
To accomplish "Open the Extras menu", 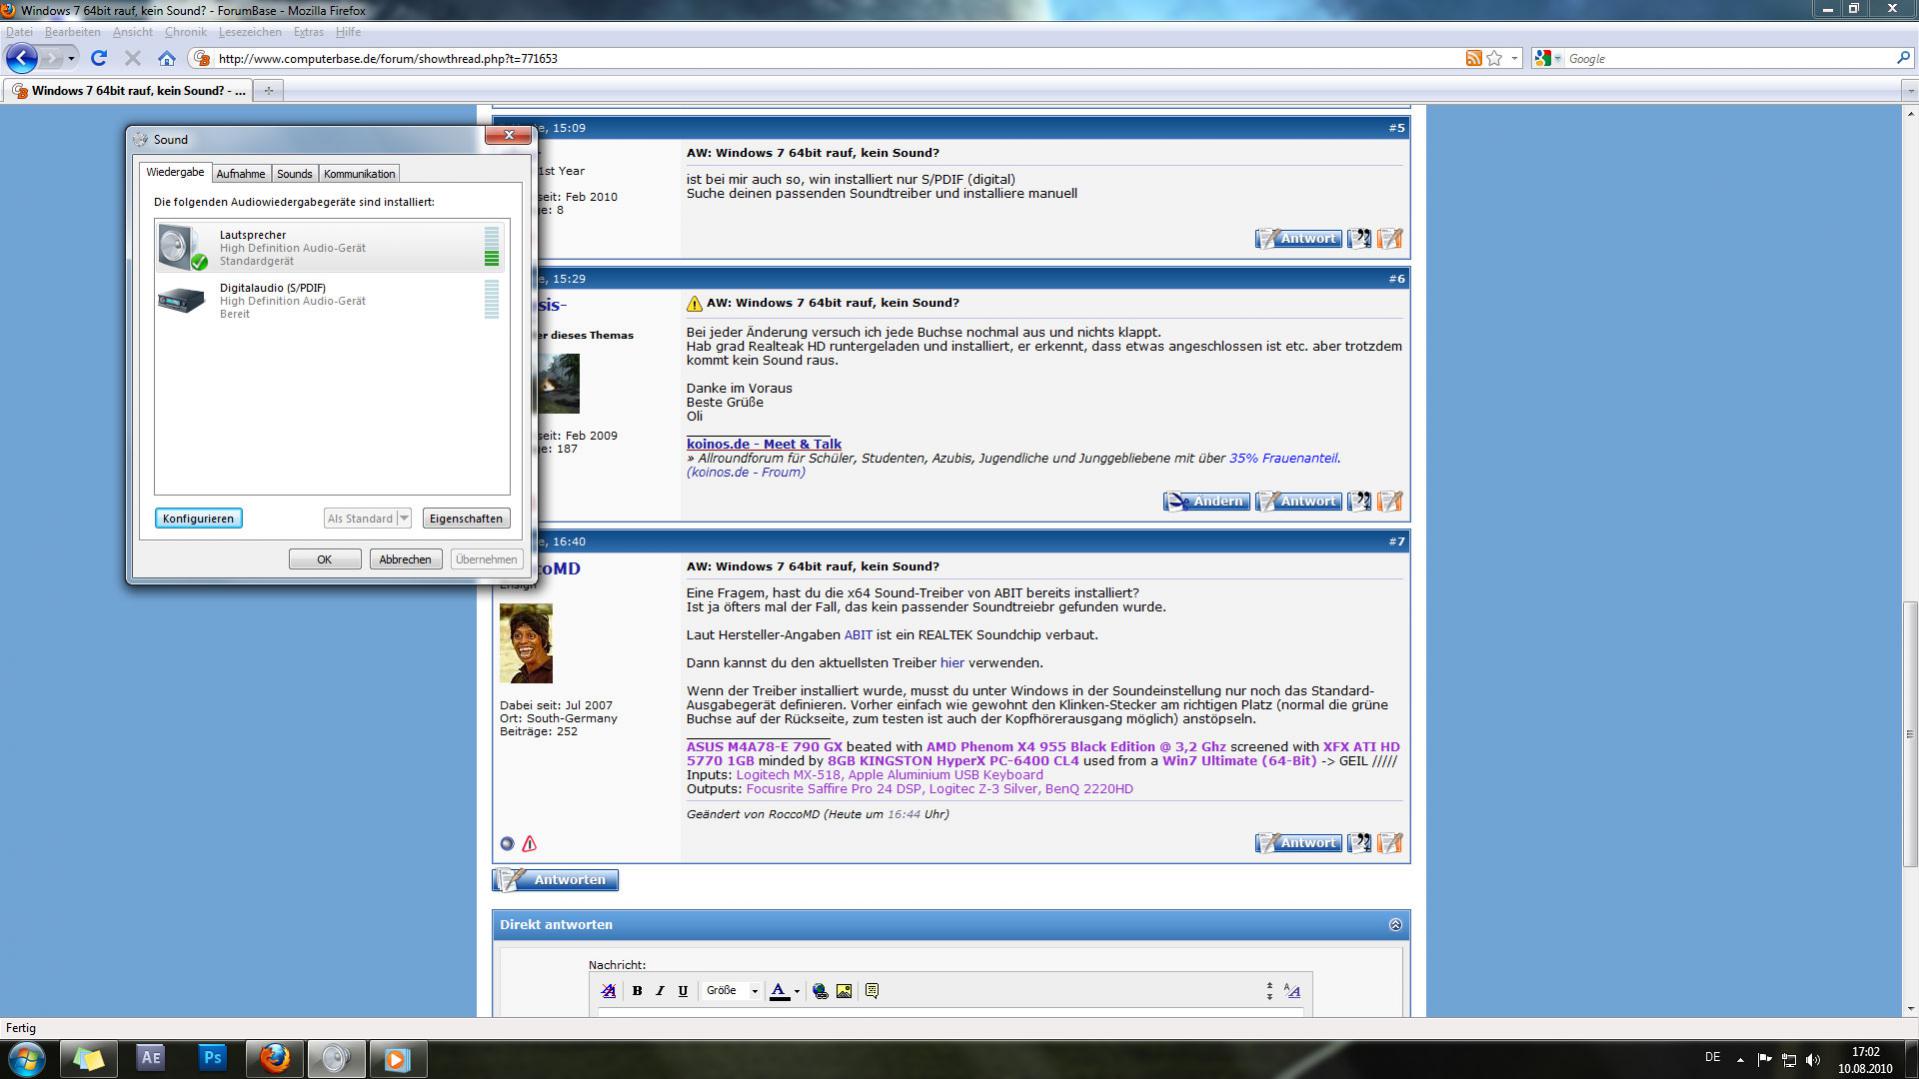I will tap(308, 32).
